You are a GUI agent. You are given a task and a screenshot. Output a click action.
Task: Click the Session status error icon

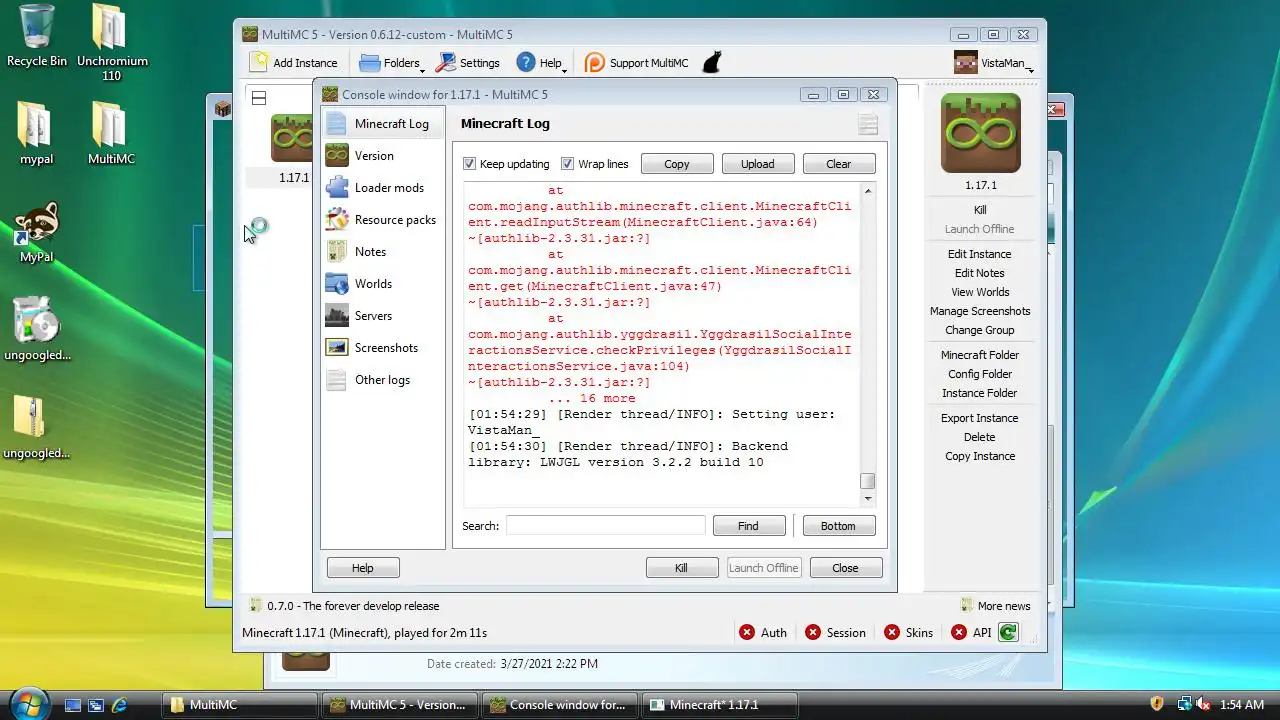pos(813,632)
